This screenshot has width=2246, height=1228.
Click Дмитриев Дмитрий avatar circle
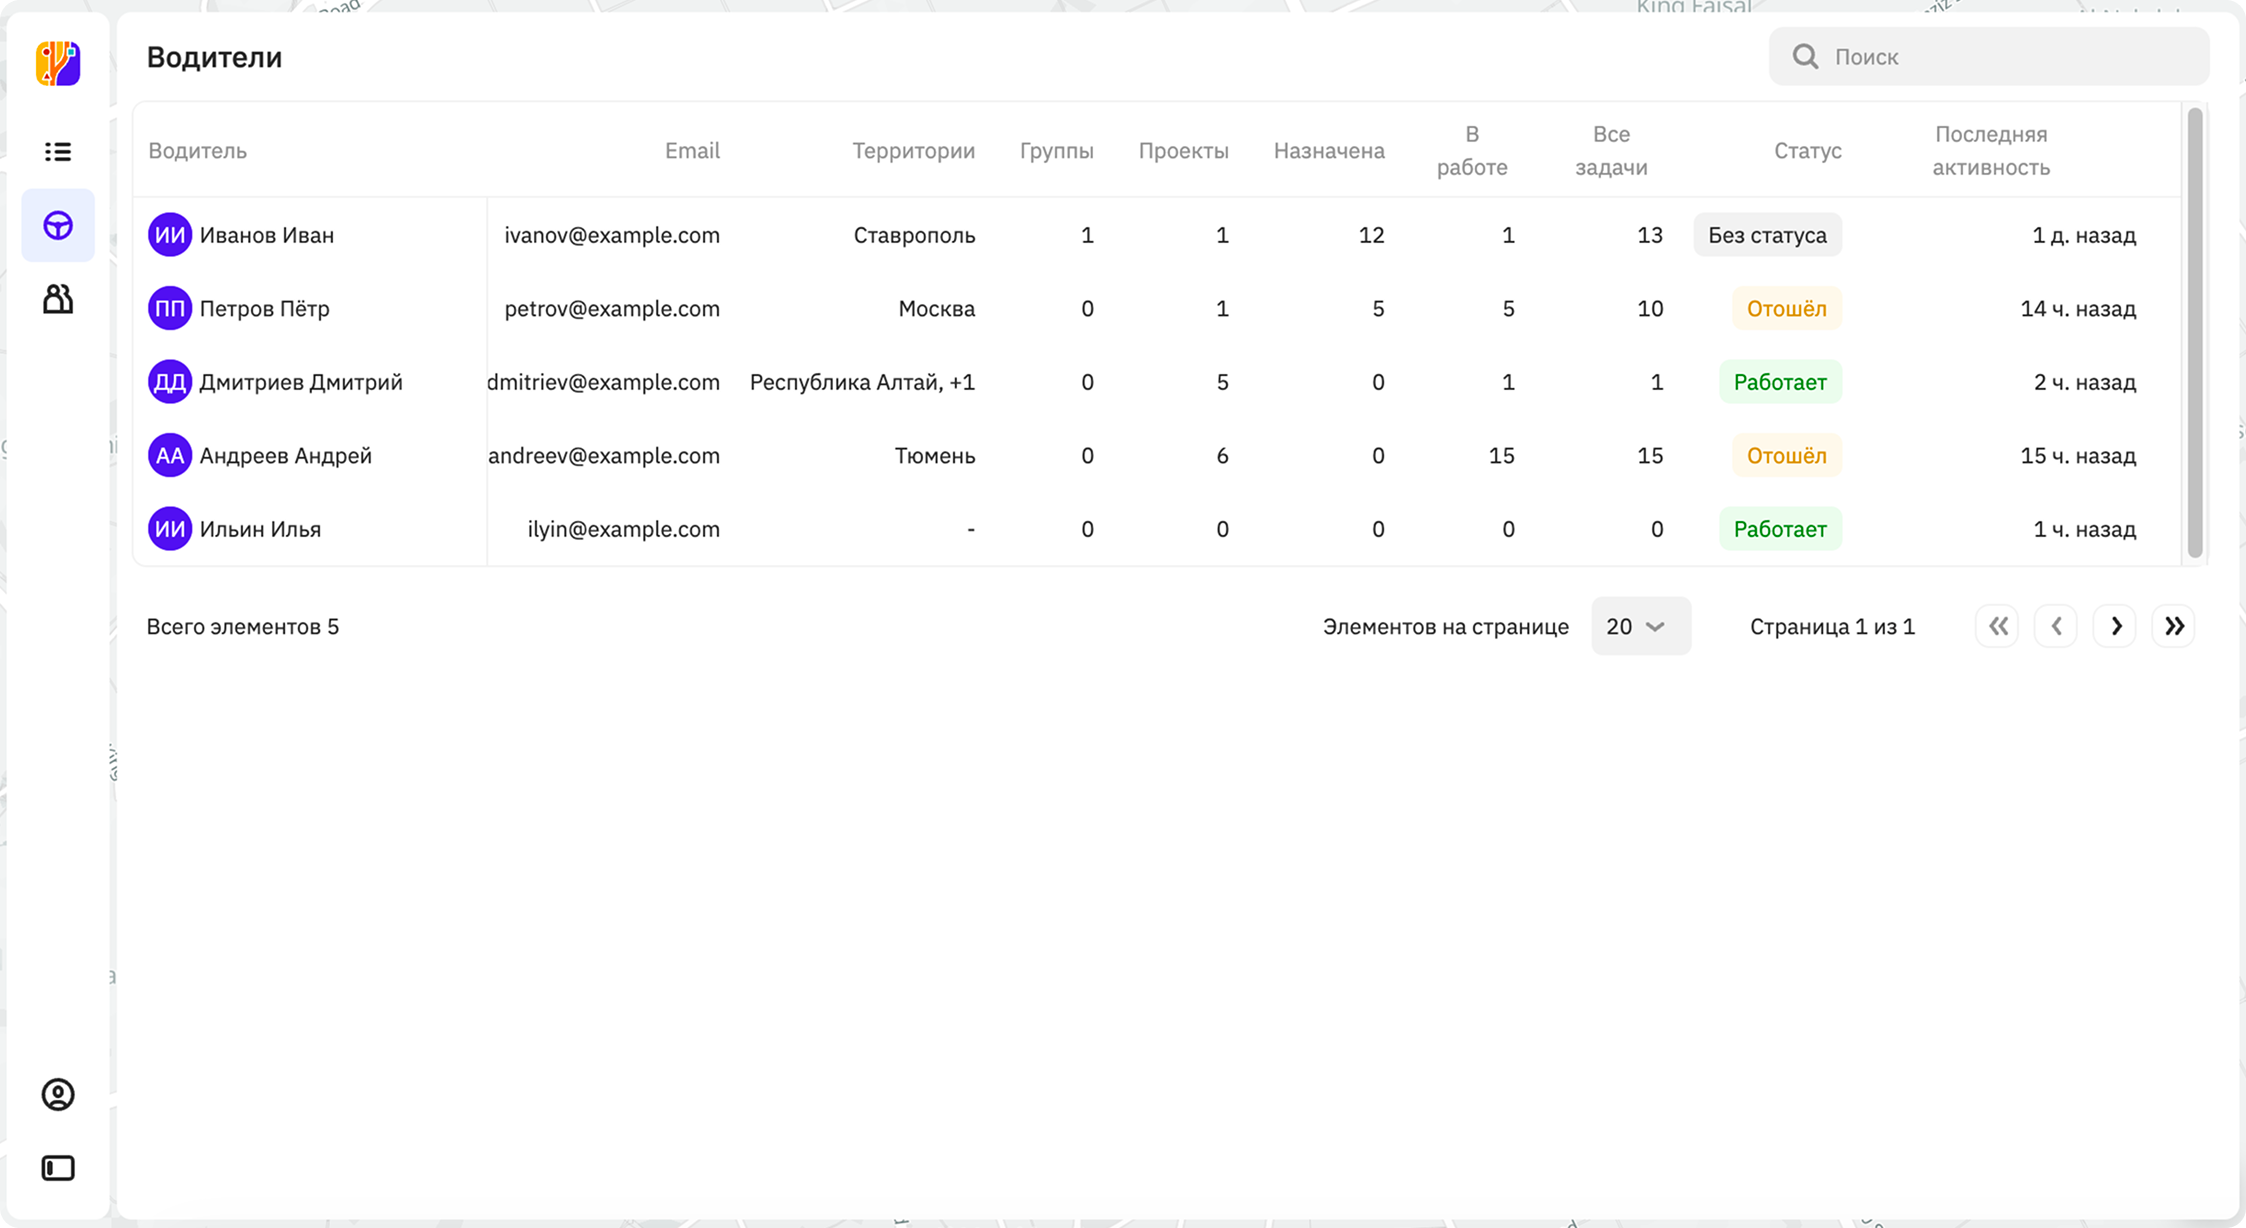click(x=170, y=382)
